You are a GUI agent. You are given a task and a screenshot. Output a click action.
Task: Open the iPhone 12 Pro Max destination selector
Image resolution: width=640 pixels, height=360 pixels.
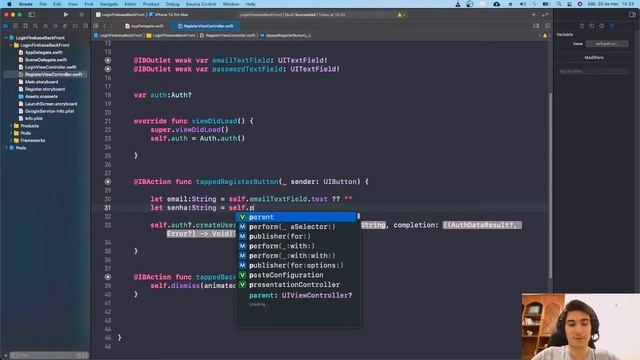(168, 15)
